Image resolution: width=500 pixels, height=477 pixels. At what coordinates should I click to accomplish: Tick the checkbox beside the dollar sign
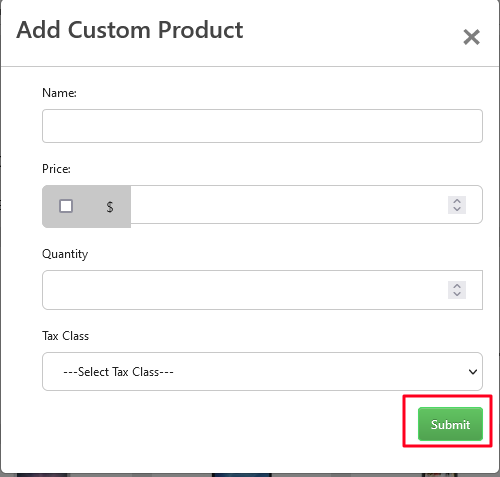tap(66, 206)
